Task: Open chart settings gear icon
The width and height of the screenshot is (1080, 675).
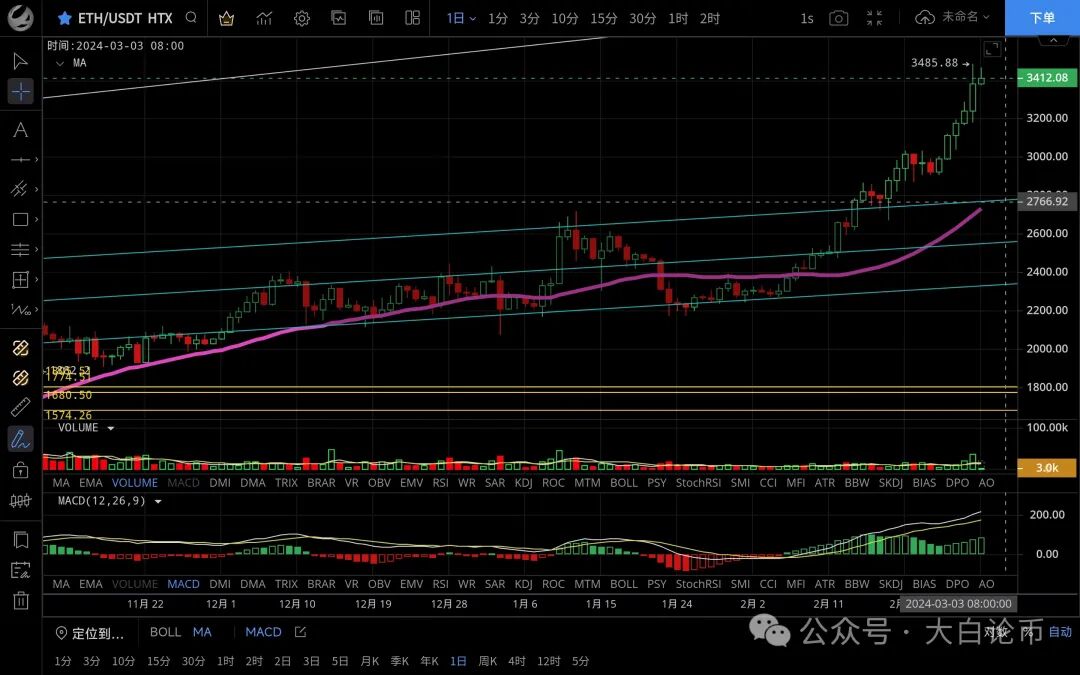Action: point(302,19)
